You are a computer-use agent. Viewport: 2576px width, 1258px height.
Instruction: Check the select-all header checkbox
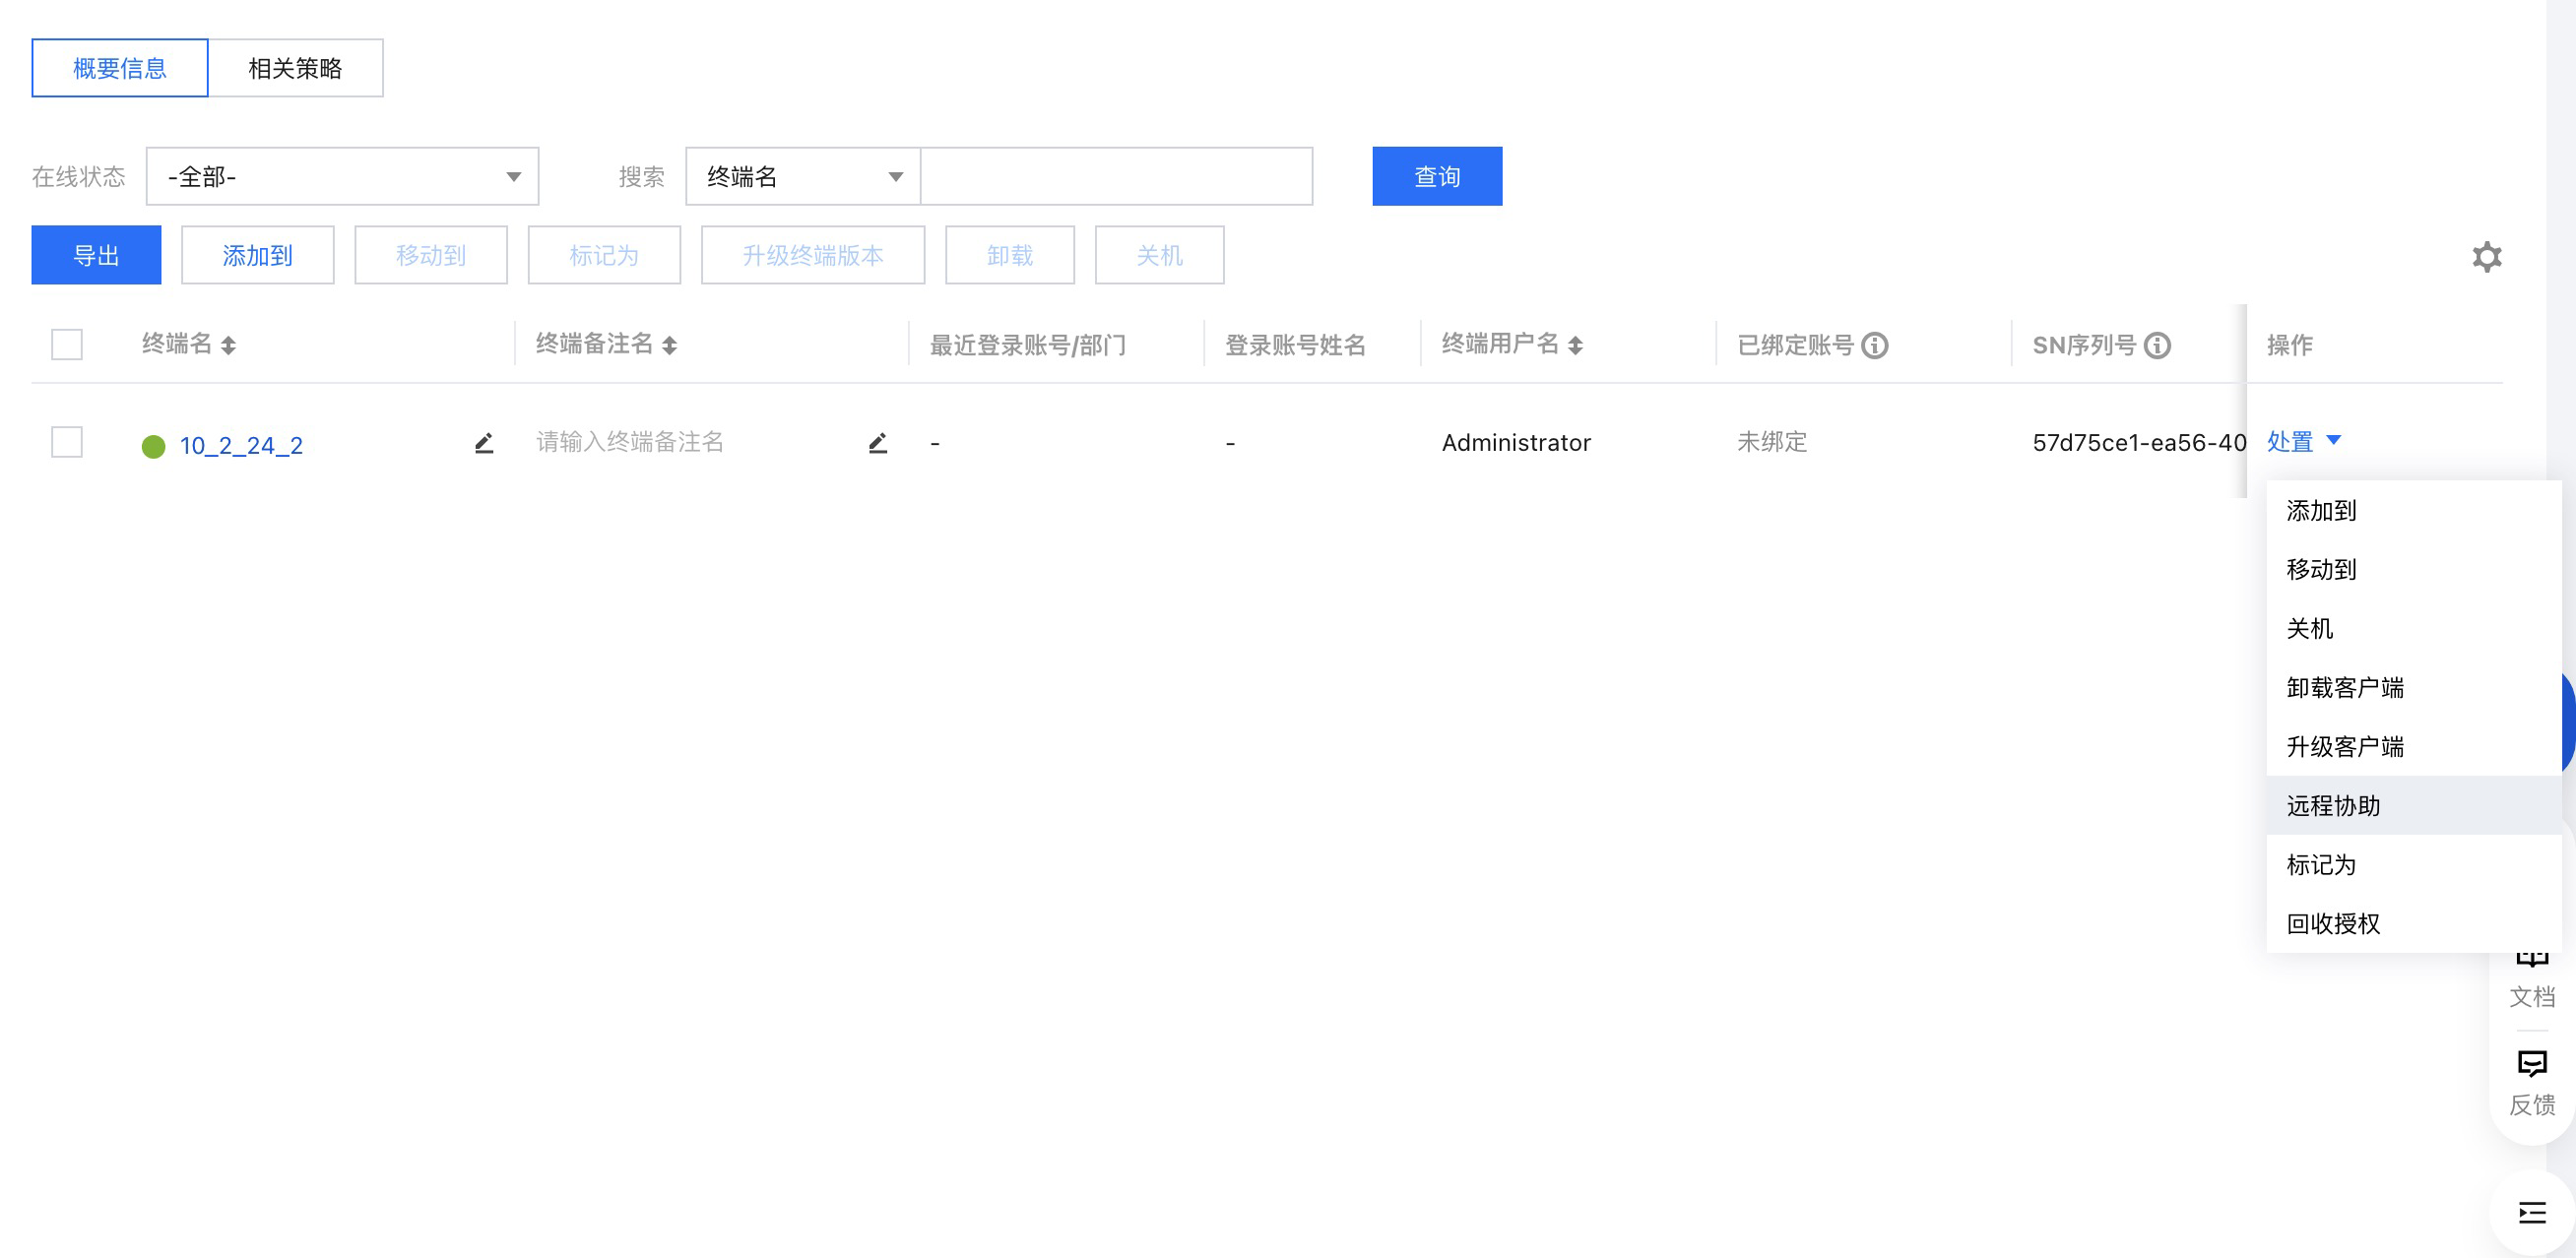[67, 345]
